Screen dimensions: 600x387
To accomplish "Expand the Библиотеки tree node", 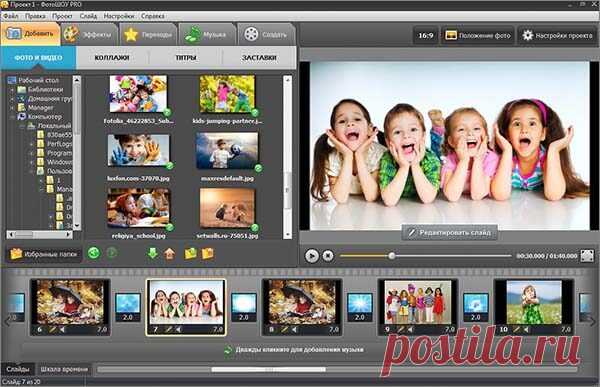I will pyautogui.click(x=12, y=90).
